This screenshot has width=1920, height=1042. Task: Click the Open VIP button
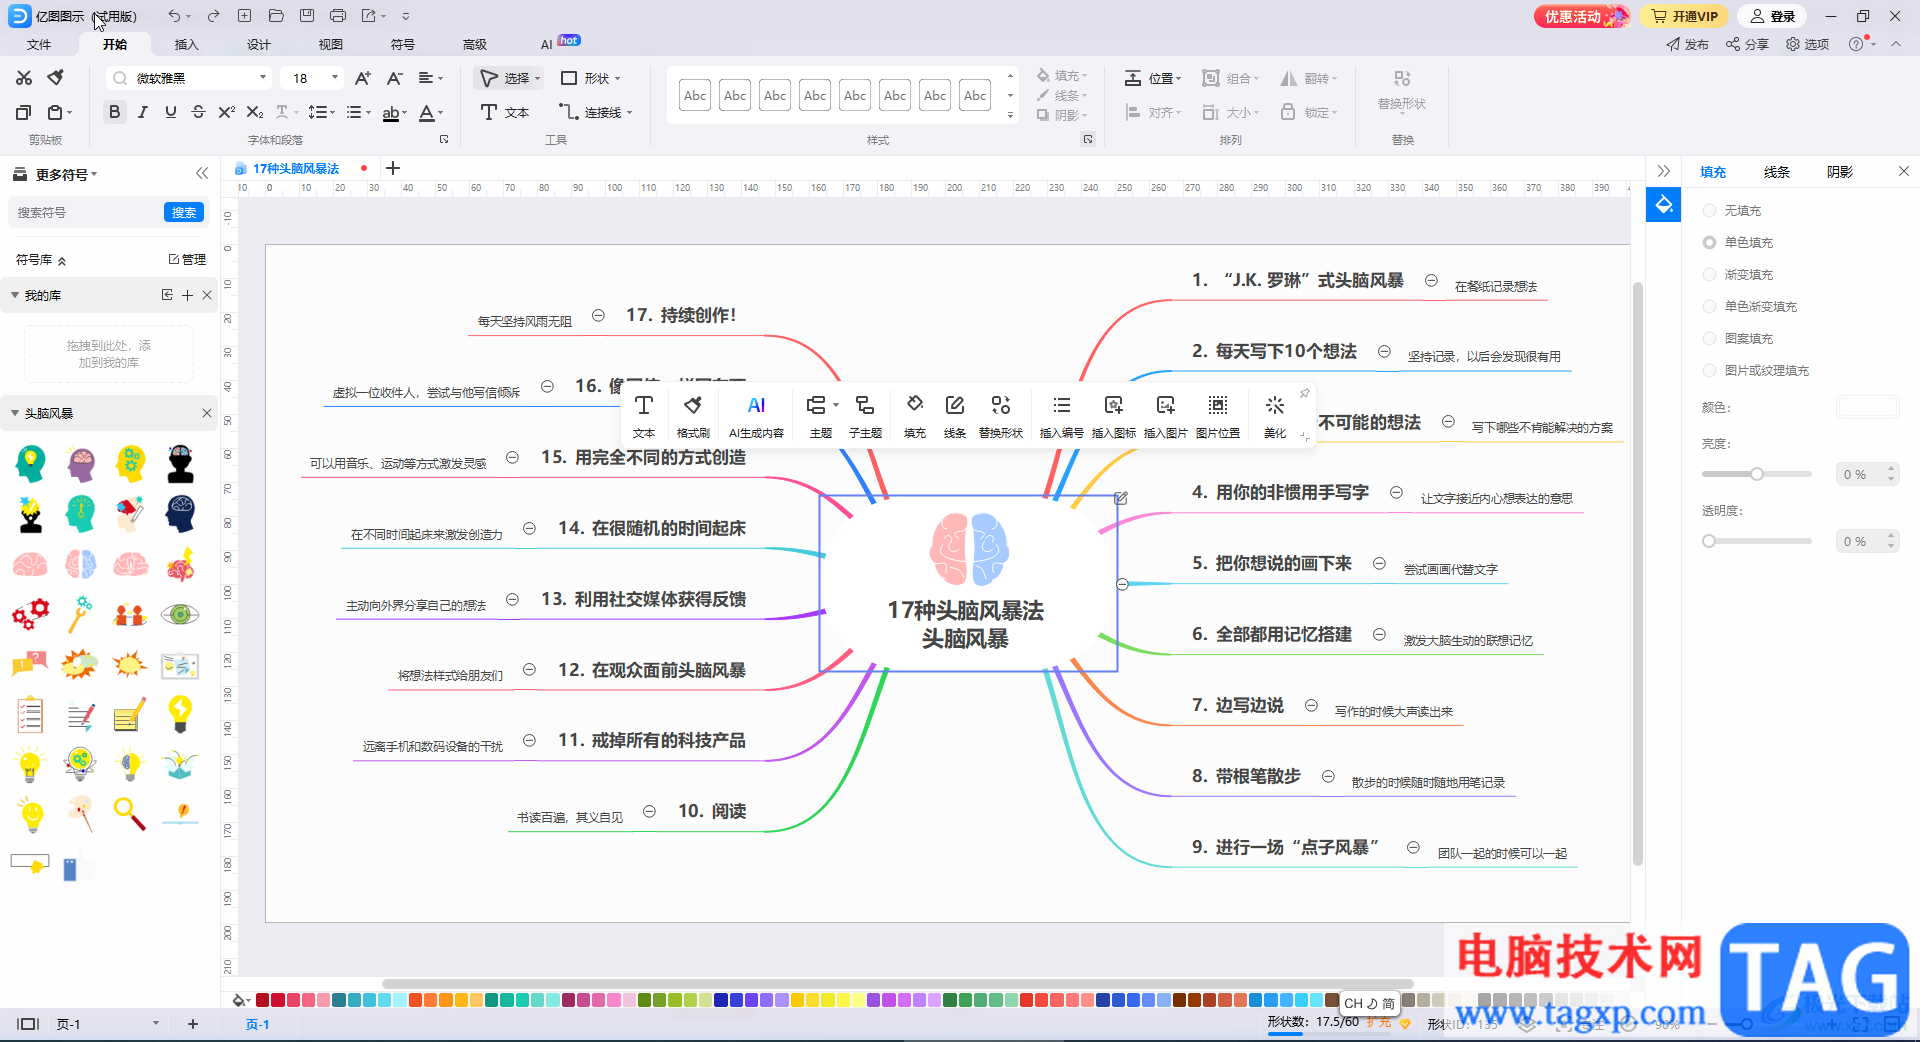coord(1685,16)
